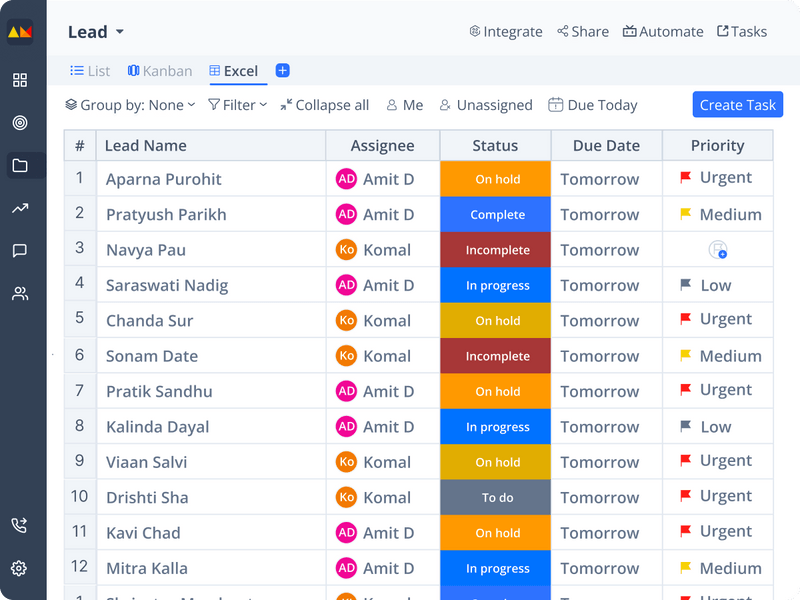Image resolution: width=800 pixels, height=600 pixels.
Task: Add a new view with the plus button
Action: (x=282, y=70)
